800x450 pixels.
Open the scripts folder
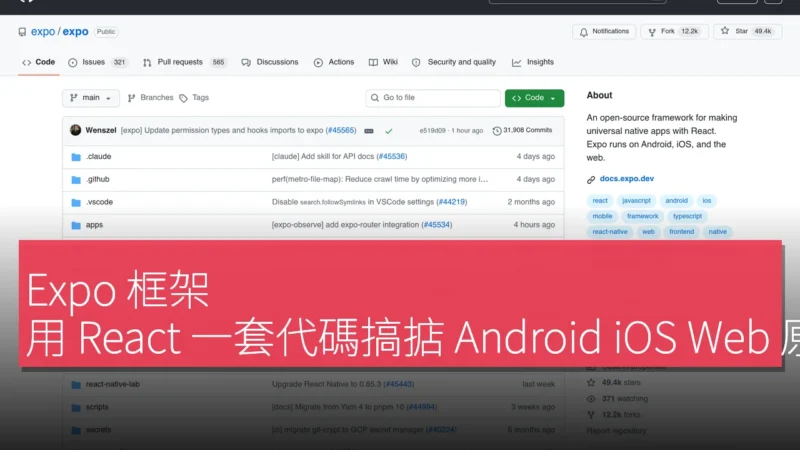97,407
